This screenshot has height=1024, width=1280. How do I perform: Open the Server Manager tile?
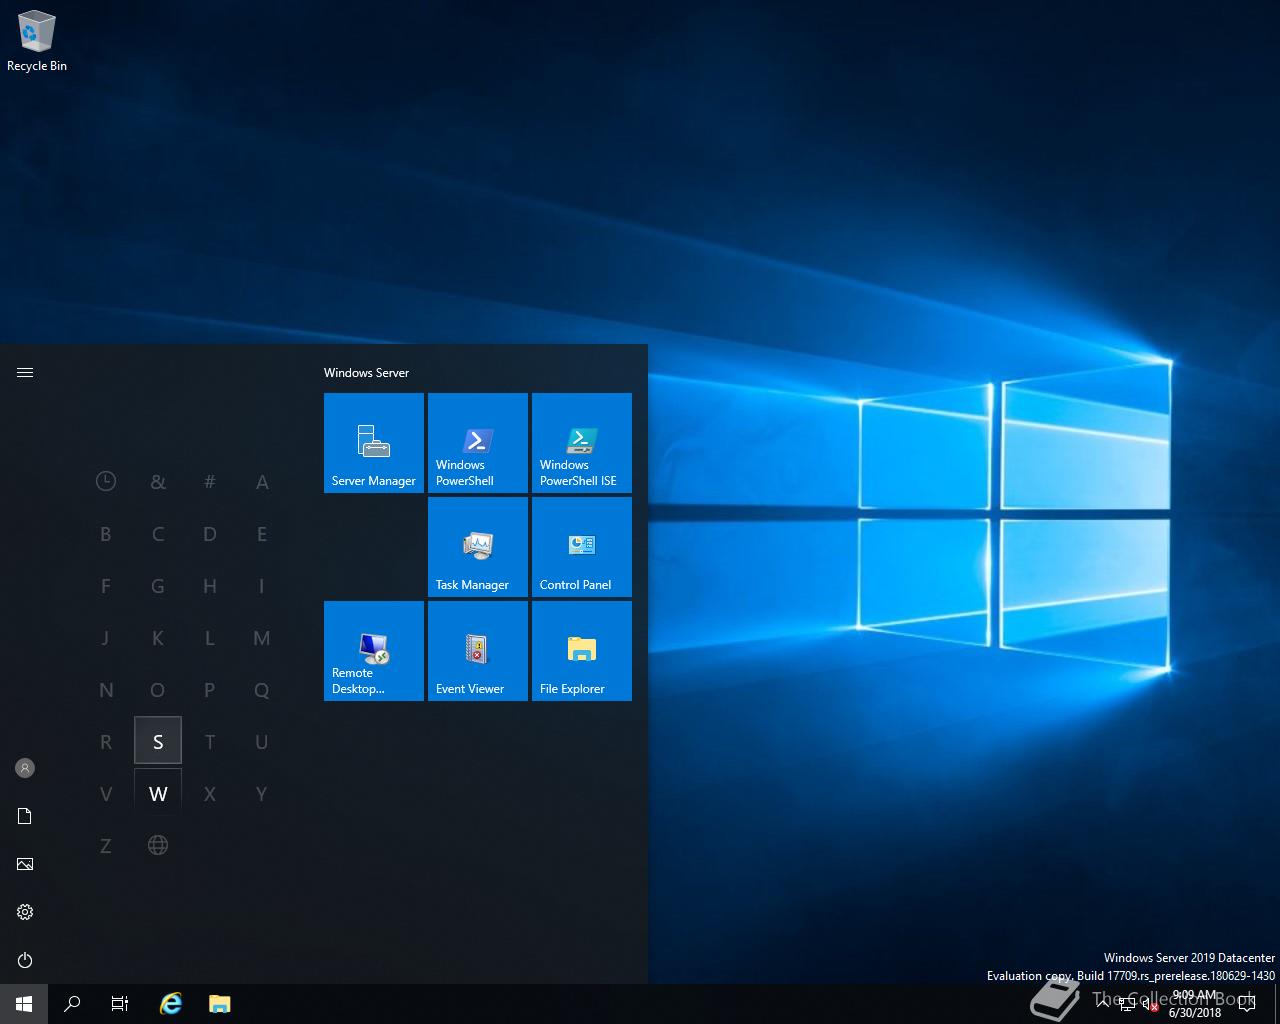[374, 443]
